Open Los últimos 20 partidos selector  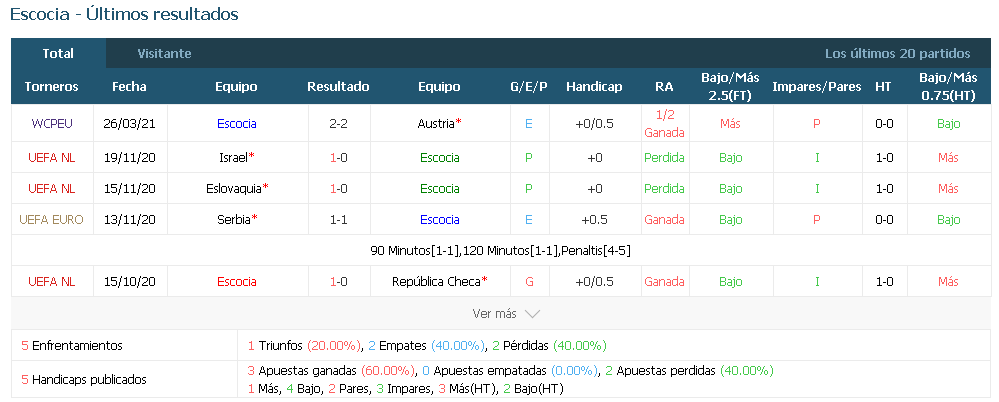[x=897, y=54]
